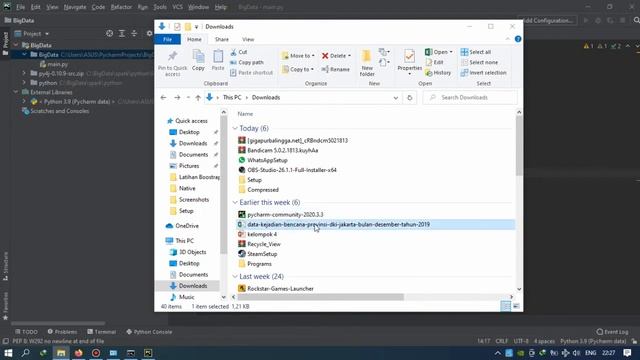
Task: Open main.py in PyCharm project tree
Action: click(x=53, y=64)
